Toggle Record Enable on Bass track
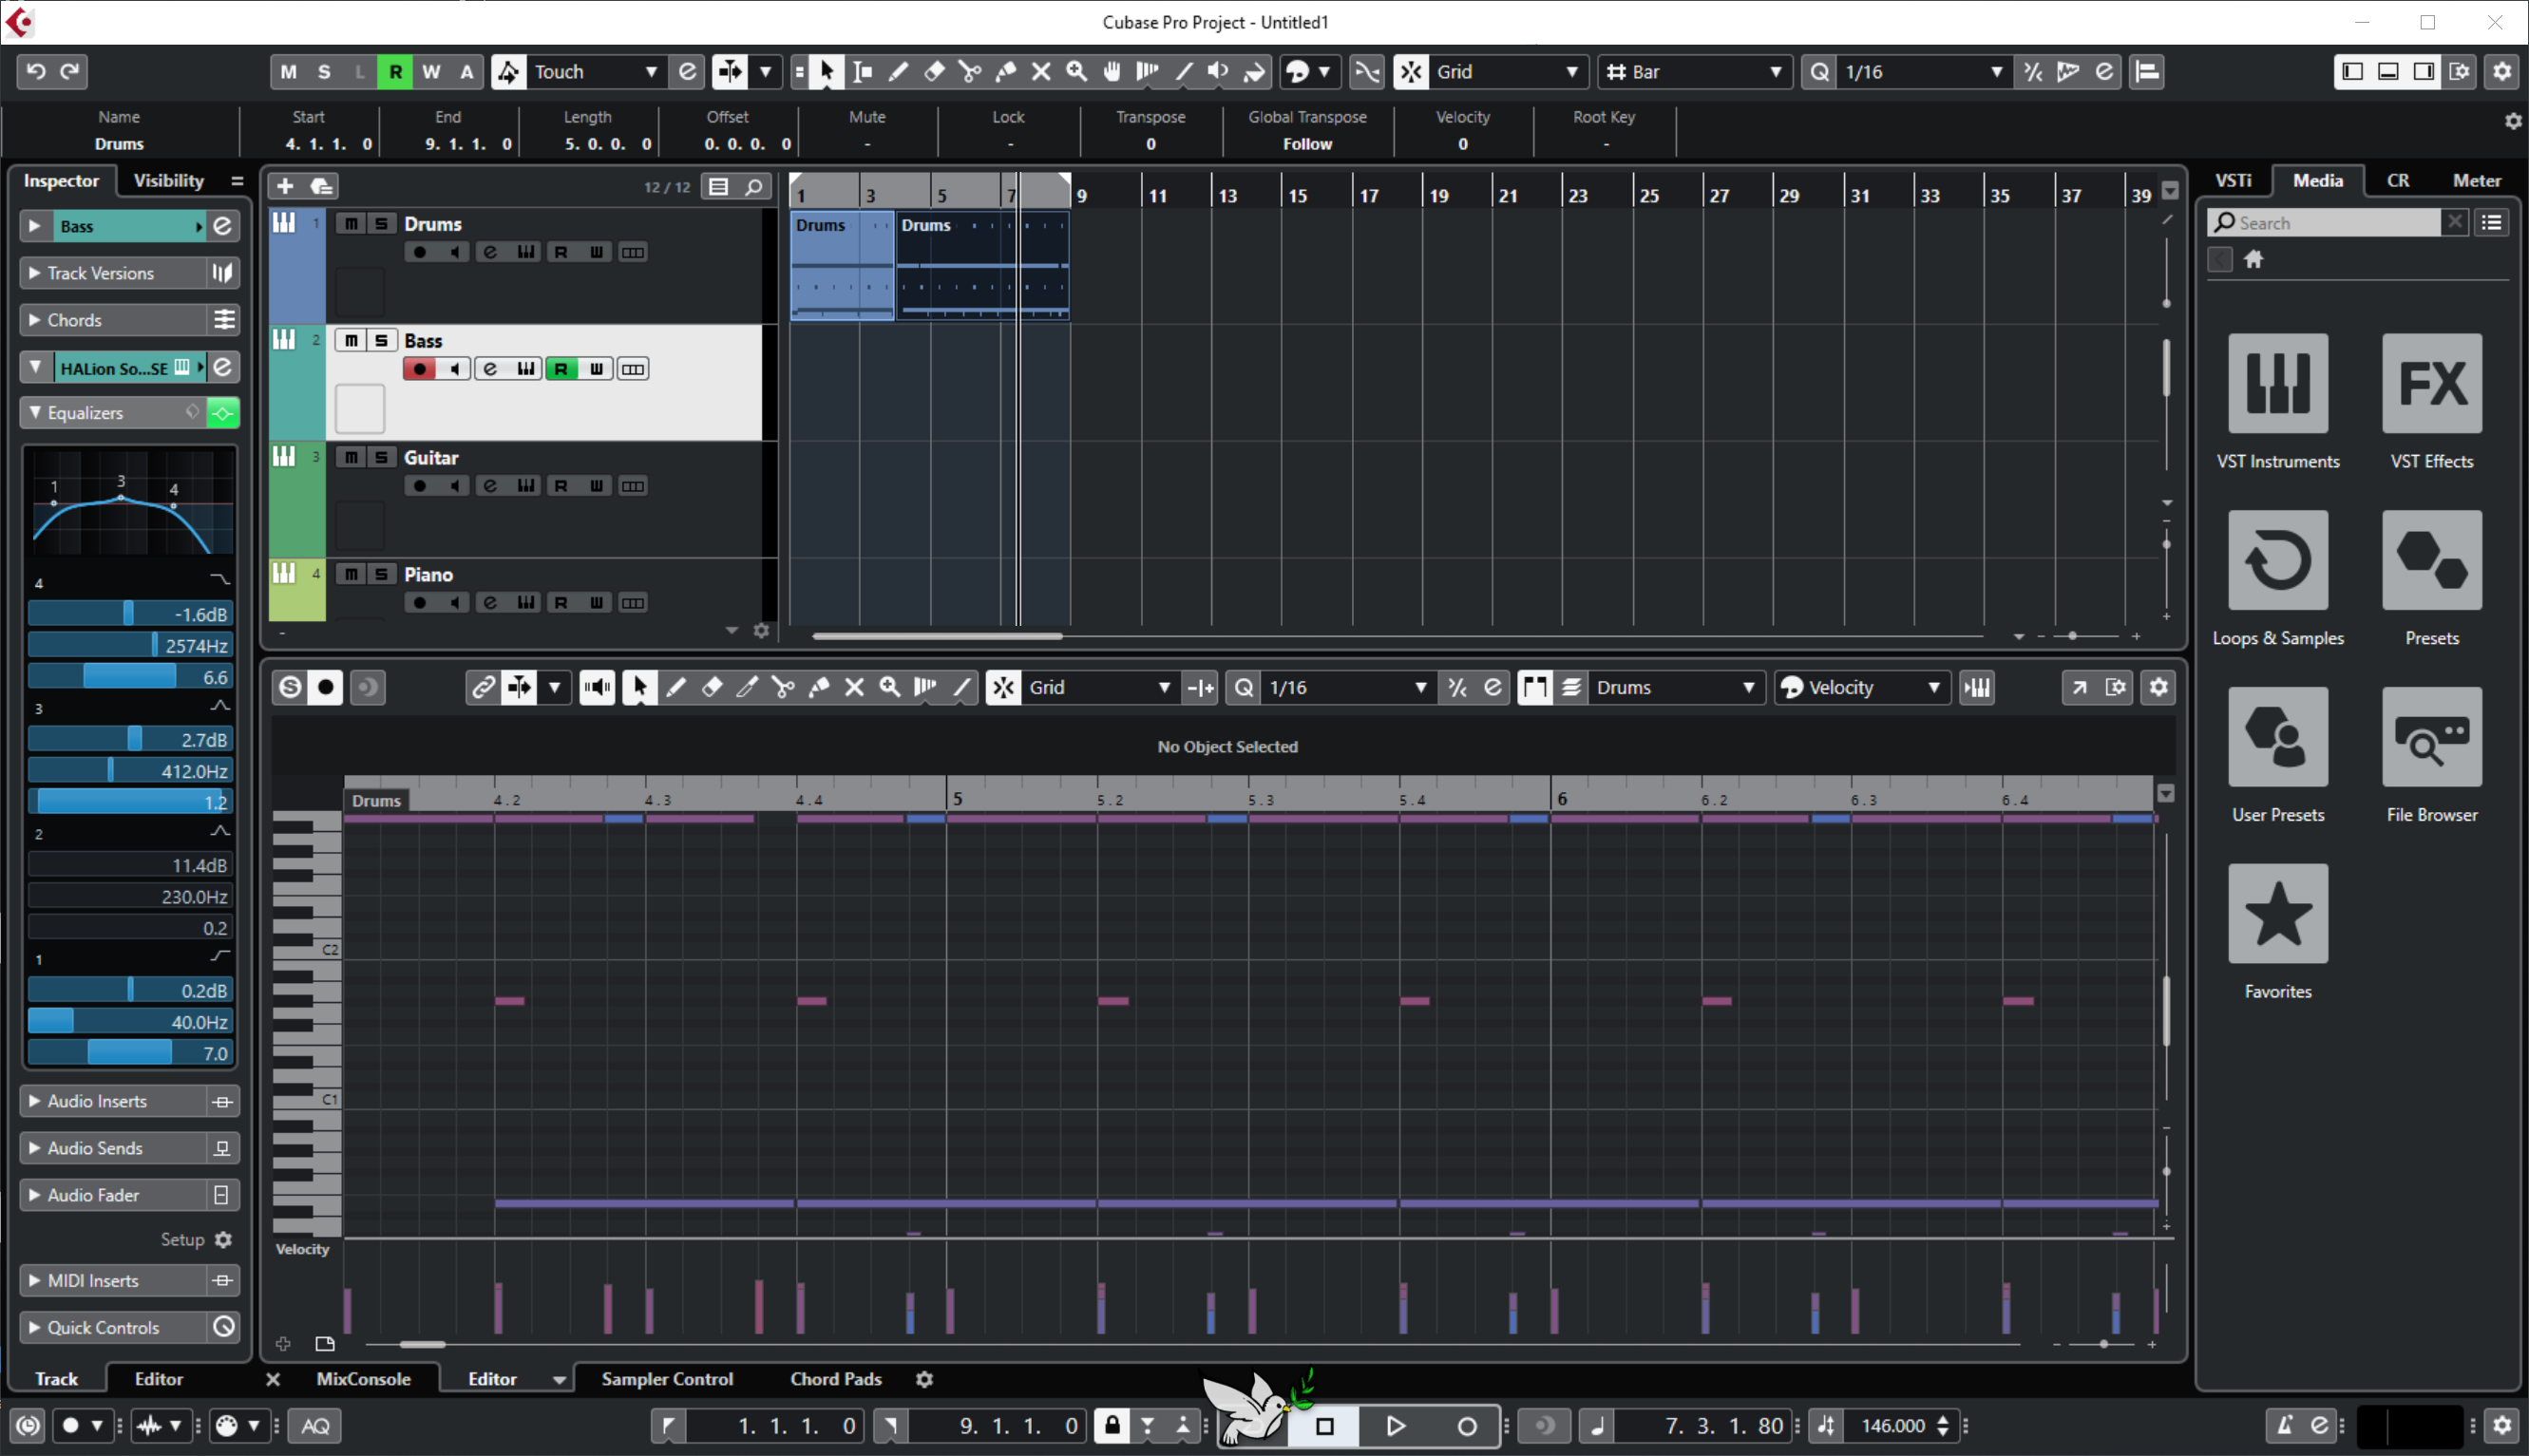This screenshot has height=1456, width=2529. coord(420,369)
